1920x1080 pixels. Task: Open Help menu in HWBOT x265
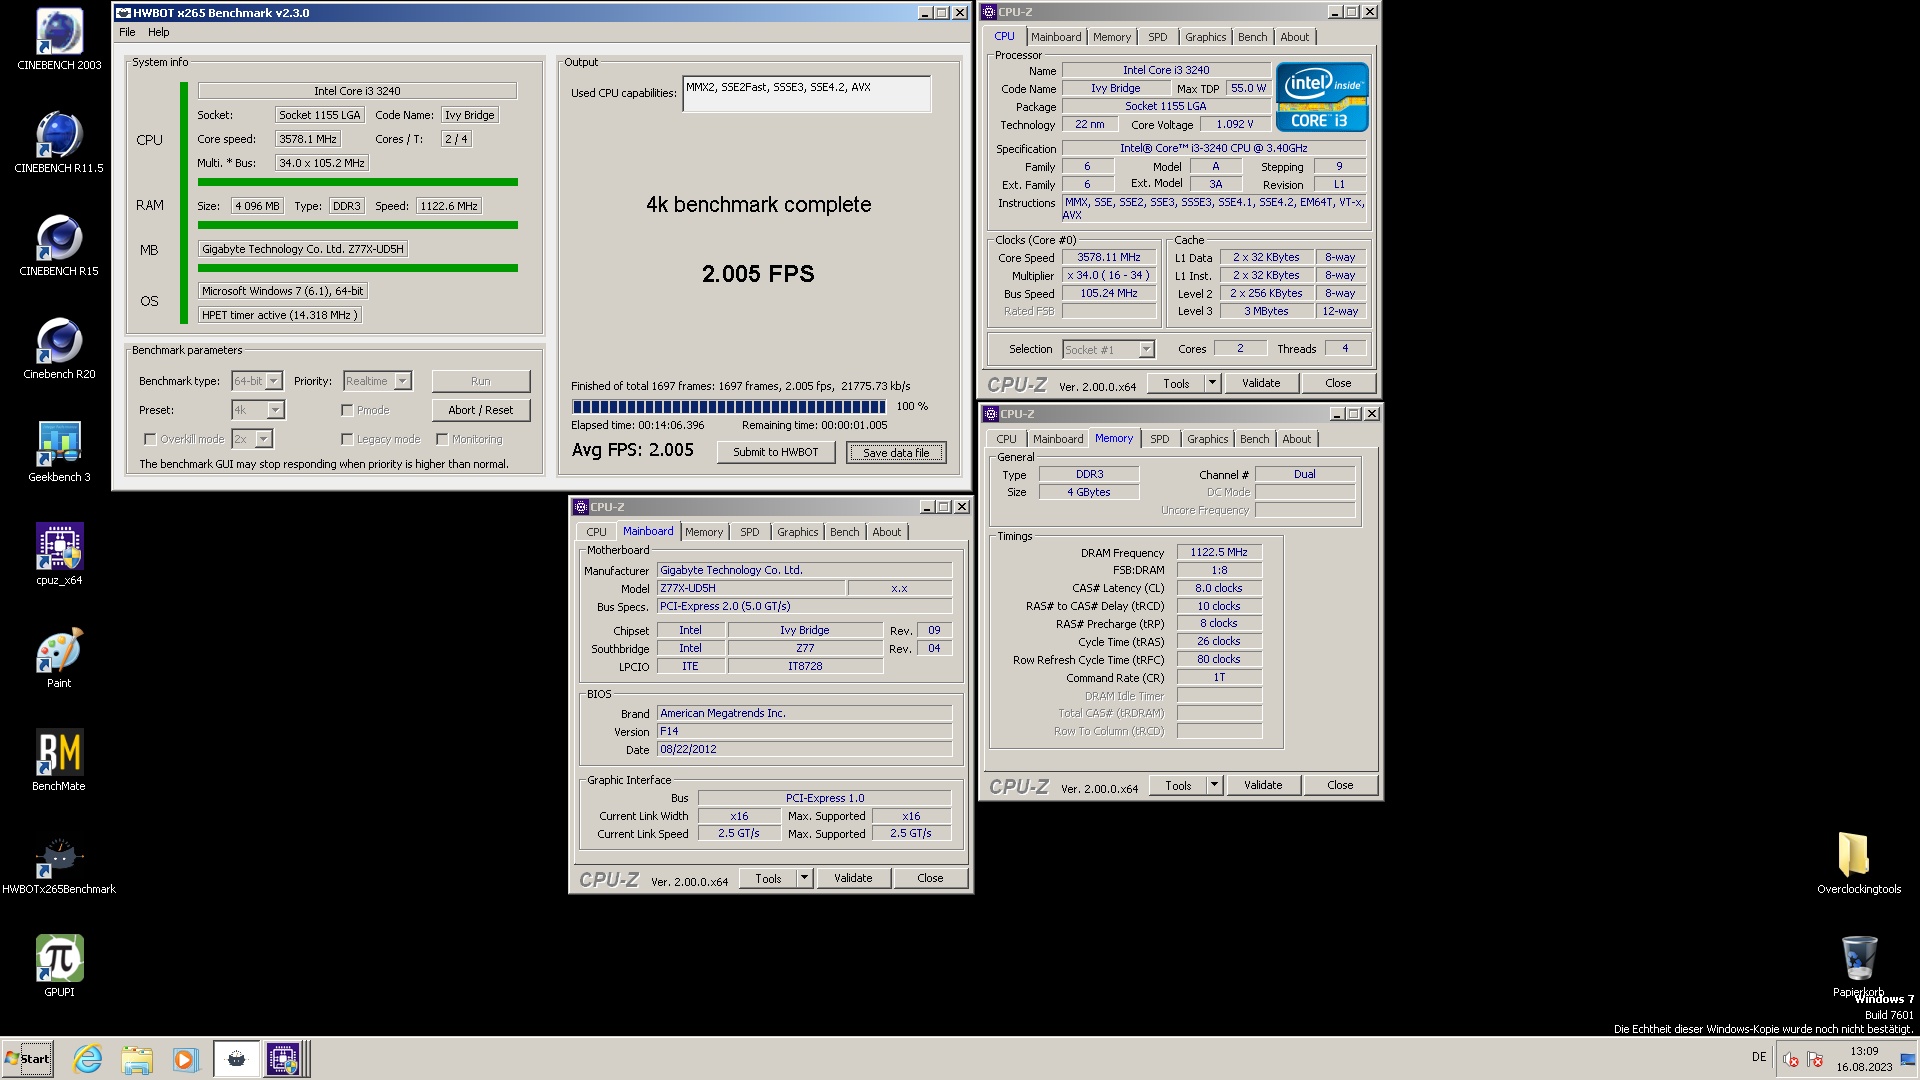click(159, 32)
